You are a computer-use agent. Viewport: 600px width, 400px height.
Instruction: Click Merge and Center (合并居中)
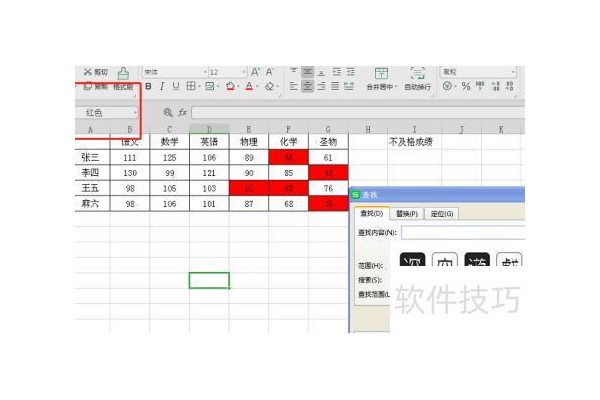tap(382, 79)
